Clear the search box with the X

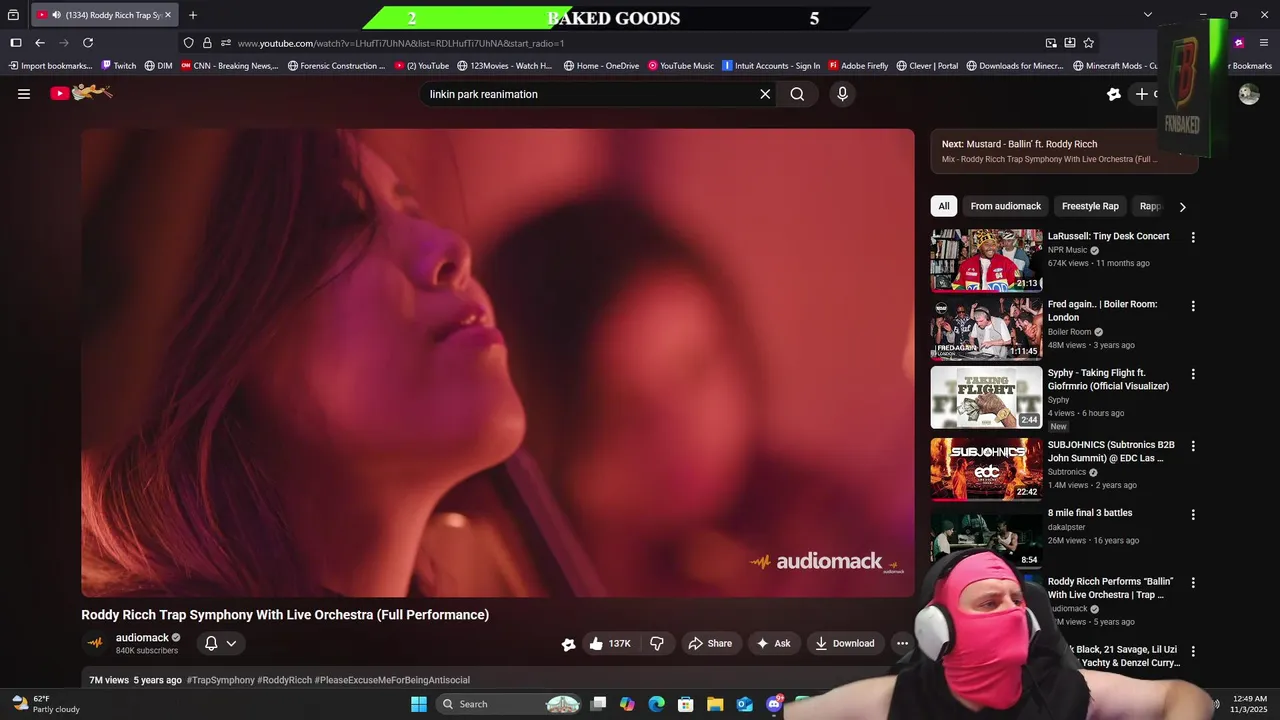point(765,94)
